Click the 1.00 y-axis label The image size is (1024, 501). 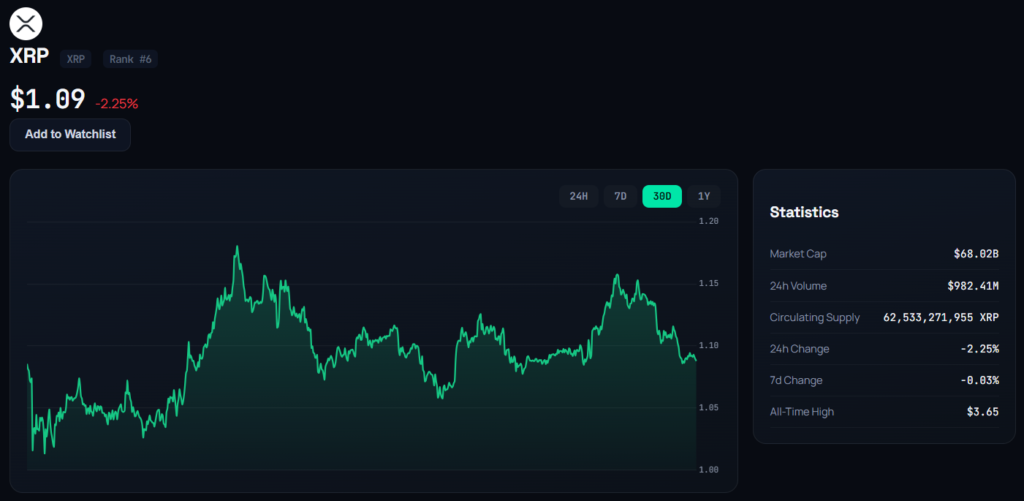709,470
